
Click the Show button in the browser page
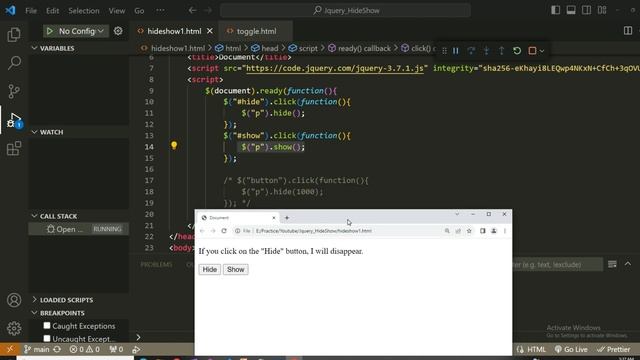(236, 269)
